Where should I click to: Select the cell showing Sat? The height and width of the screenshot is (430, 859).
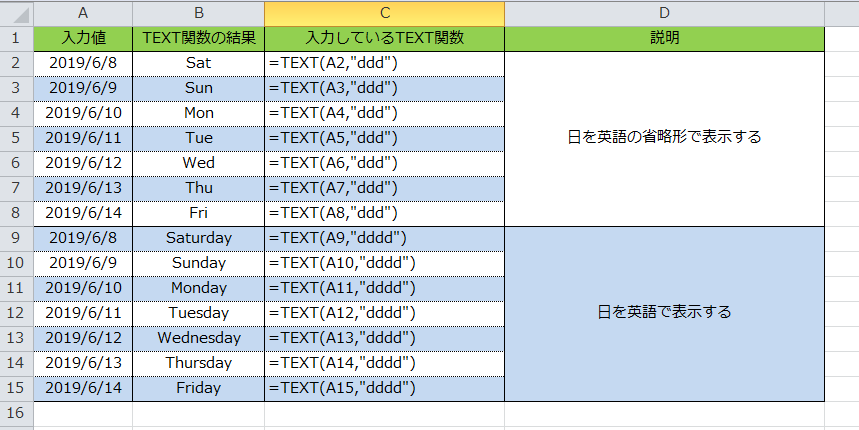tap(198, 63)
